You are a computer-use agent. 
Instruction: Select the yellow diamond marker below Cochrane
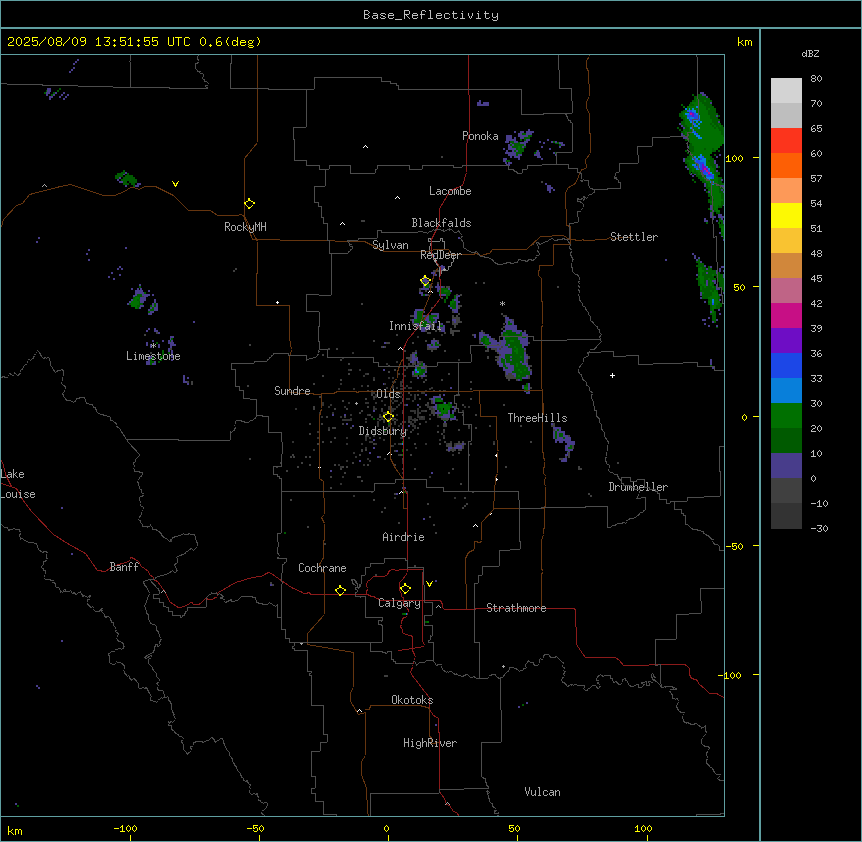click(x=340, y=590)
